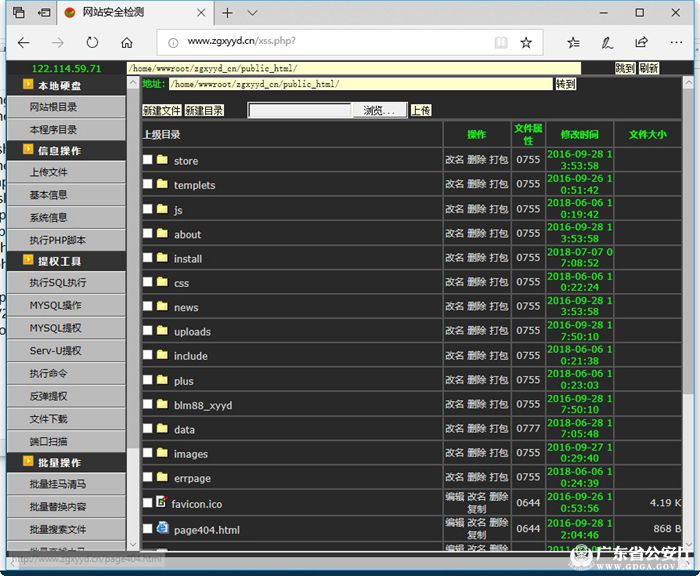Image resolution: width=700 pixels, height=576 pixels.
Task: Open the web notes pen icon
Action: pyautogui.click(x=607, y=42)
